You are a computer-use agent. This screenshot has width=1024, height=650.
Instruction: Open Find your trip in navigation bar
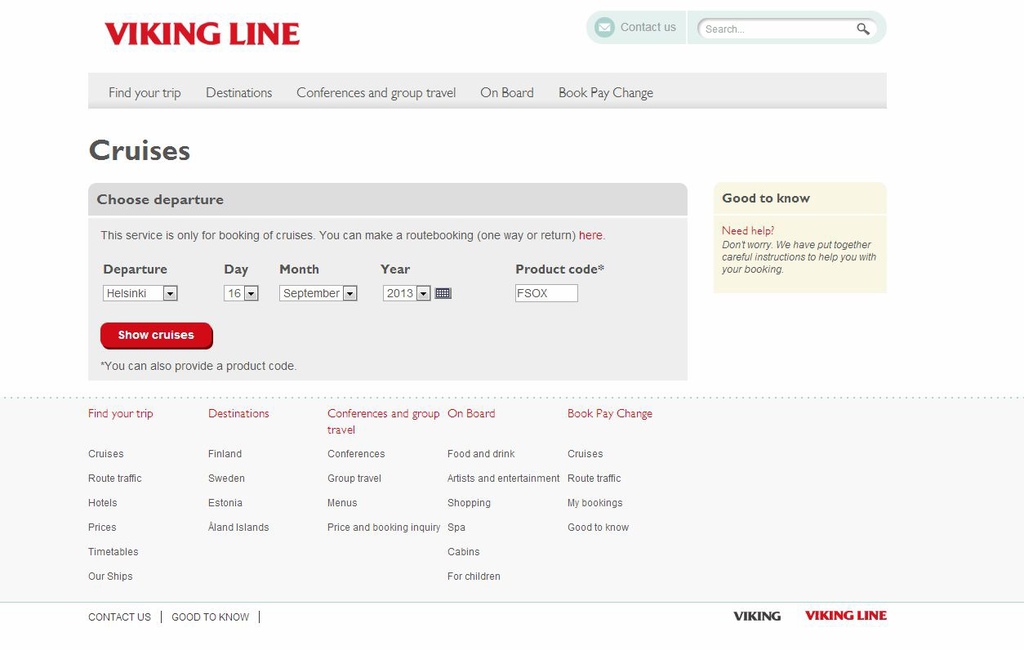pos(145,93)
